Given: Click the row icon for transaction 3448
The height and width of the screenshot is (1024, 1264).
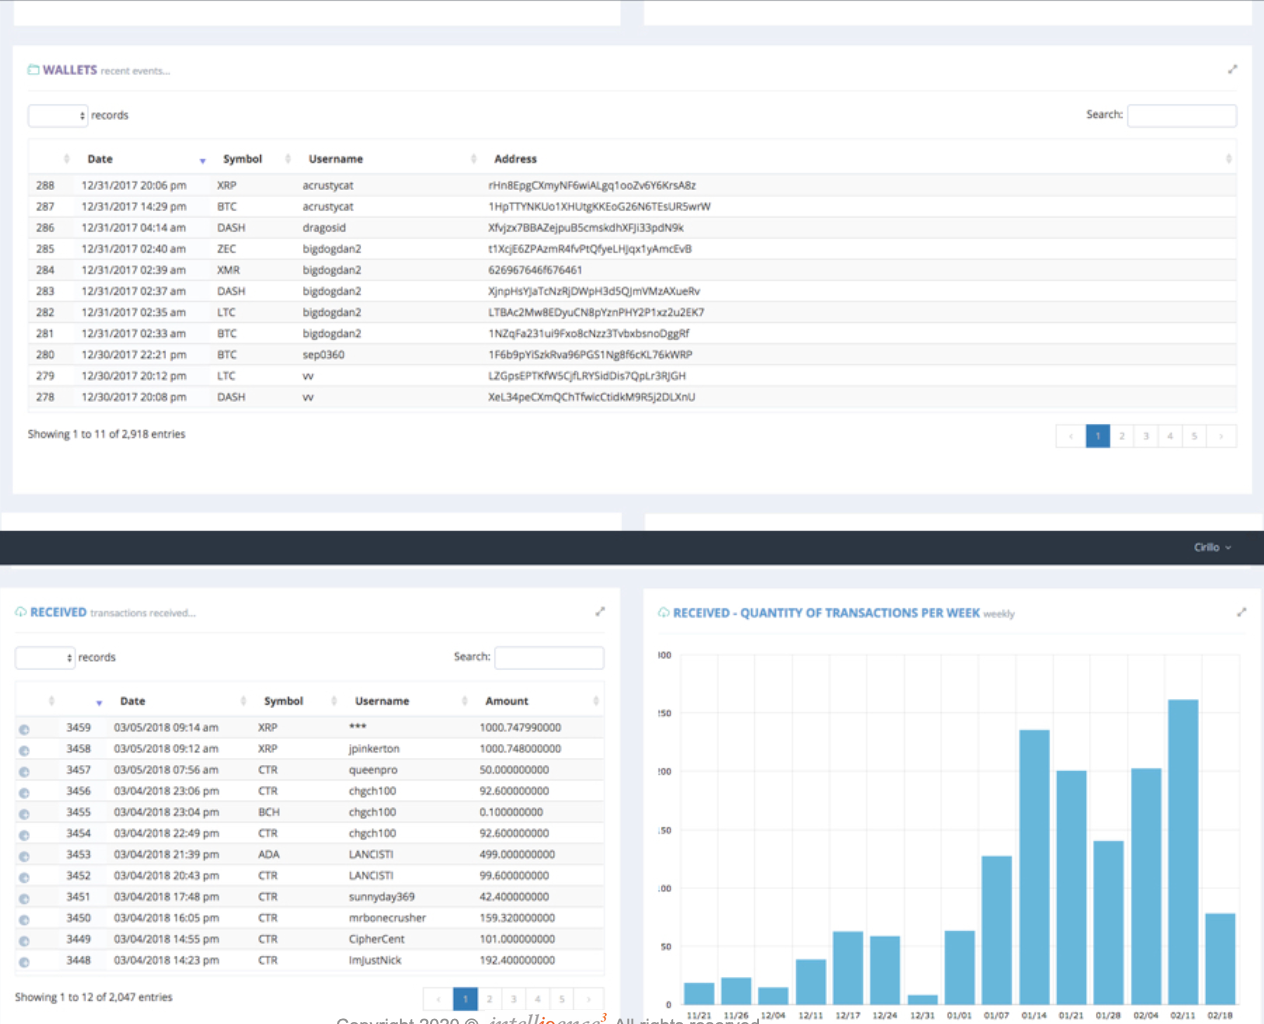Looking at the screenshot, I should pos(24,962).
